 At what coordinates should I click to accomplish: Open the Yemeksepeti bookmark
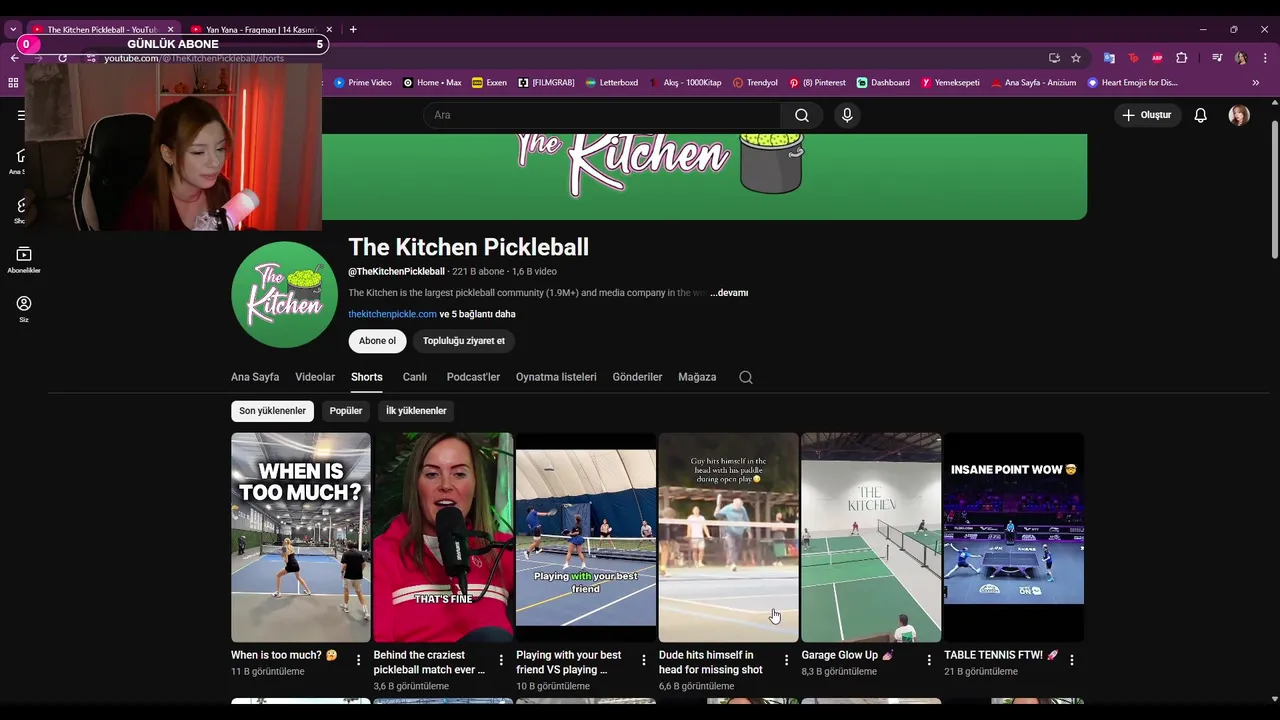tap(950, 83)
